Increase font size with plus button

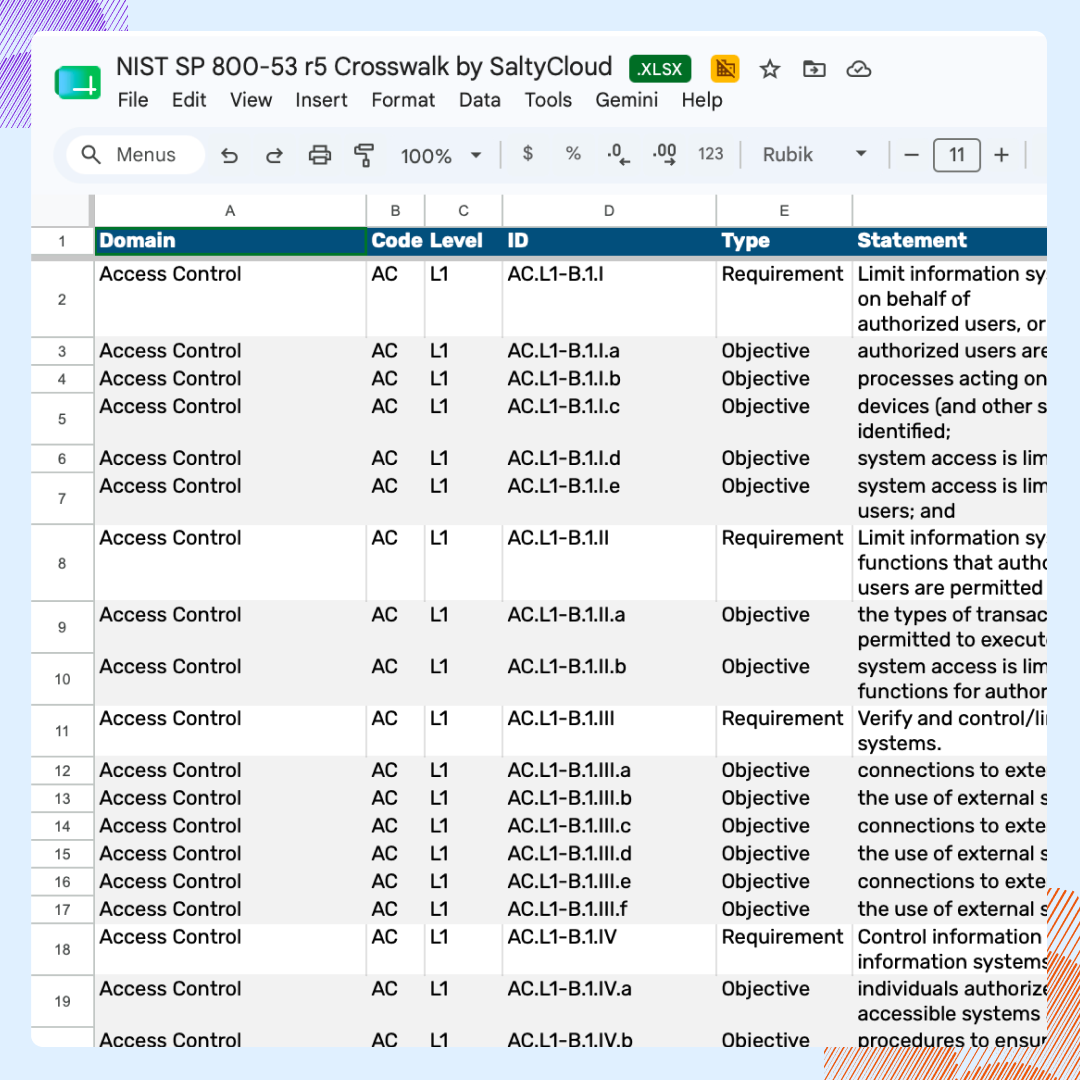tap(1001, 155)
